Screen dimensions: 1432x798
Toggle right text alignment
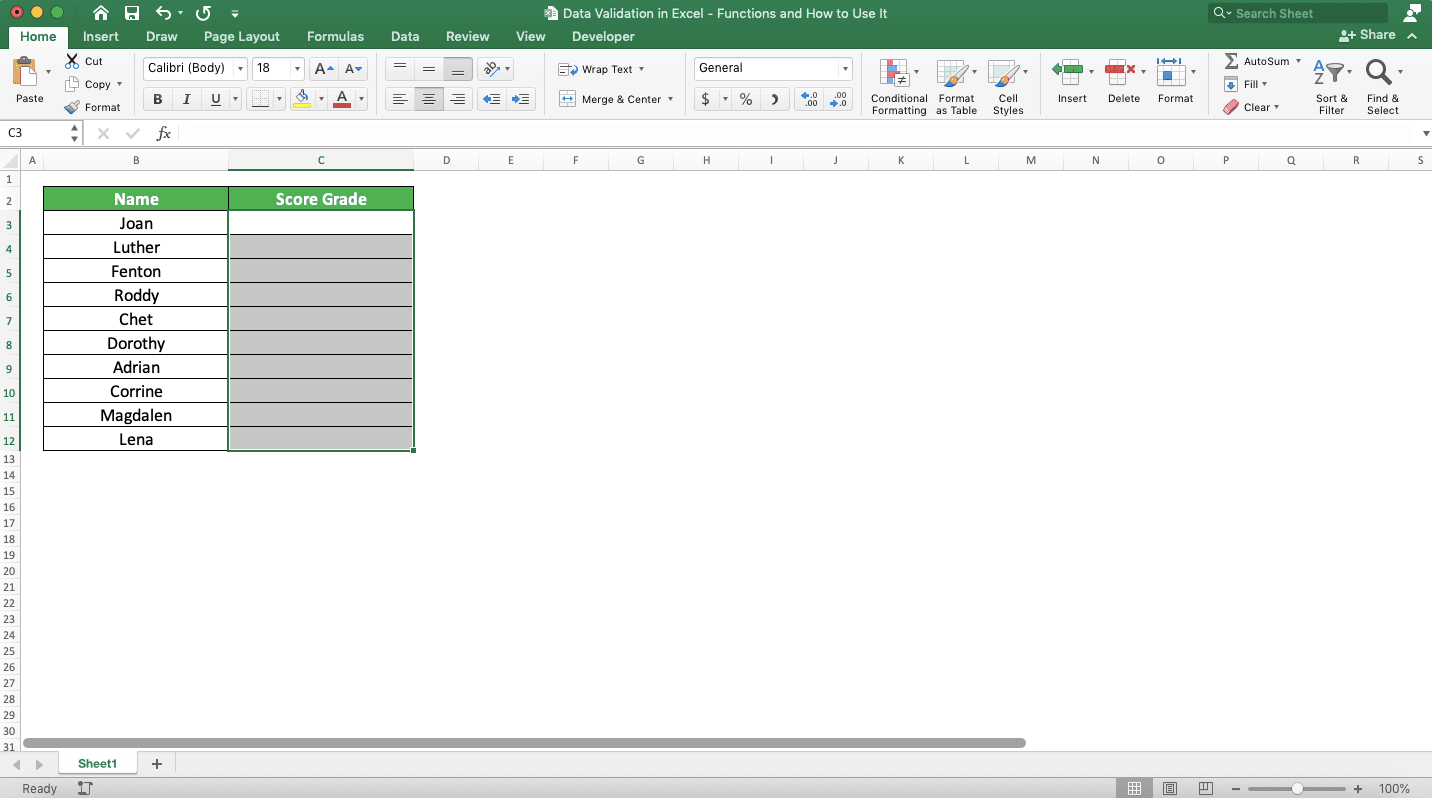tap(458, 99)
